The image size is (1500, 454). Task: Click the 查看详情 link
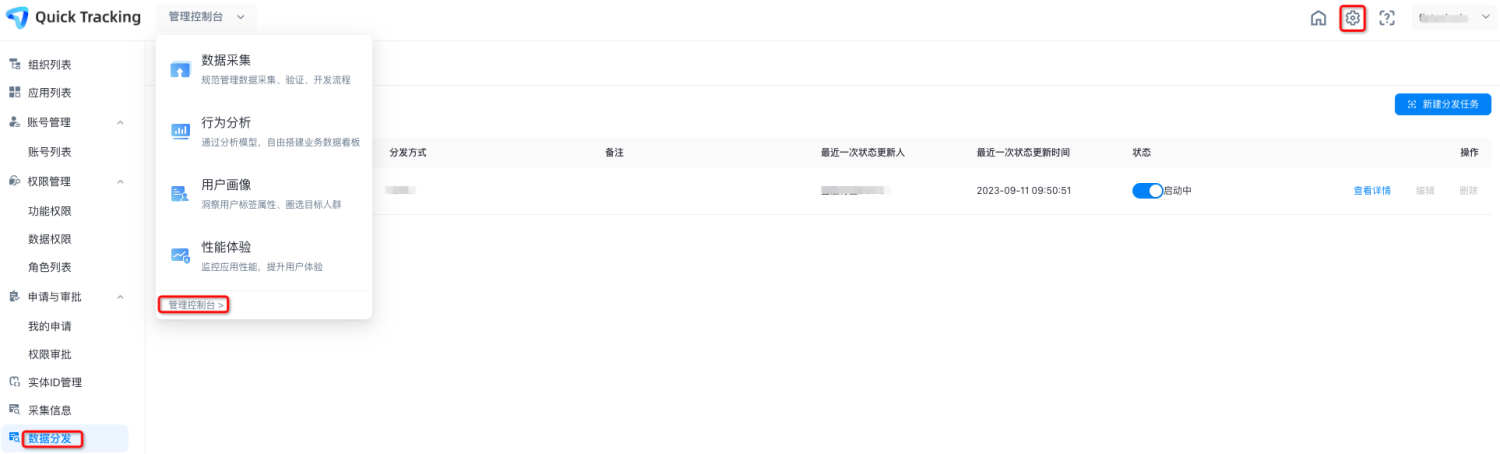pyautogui.click(x=1372, y=190)
